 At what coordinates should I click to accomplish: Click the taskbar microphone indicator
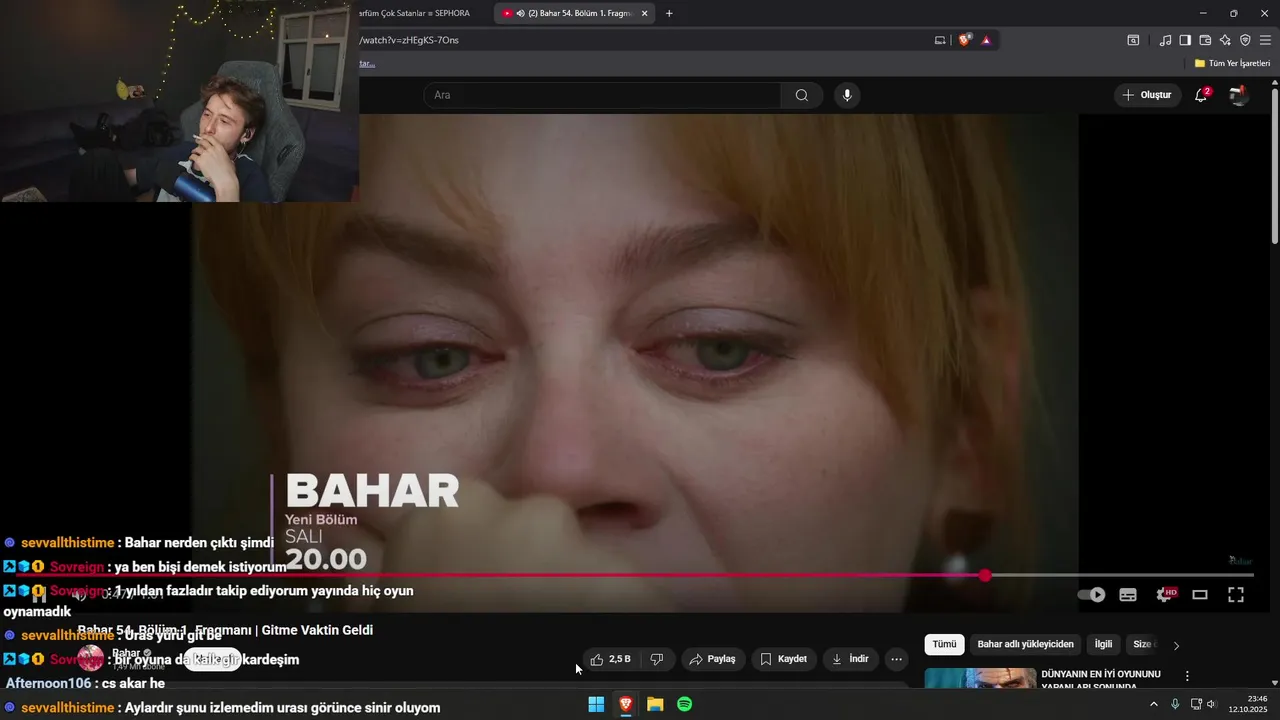pyautogui.click(x=1175, y=704)
